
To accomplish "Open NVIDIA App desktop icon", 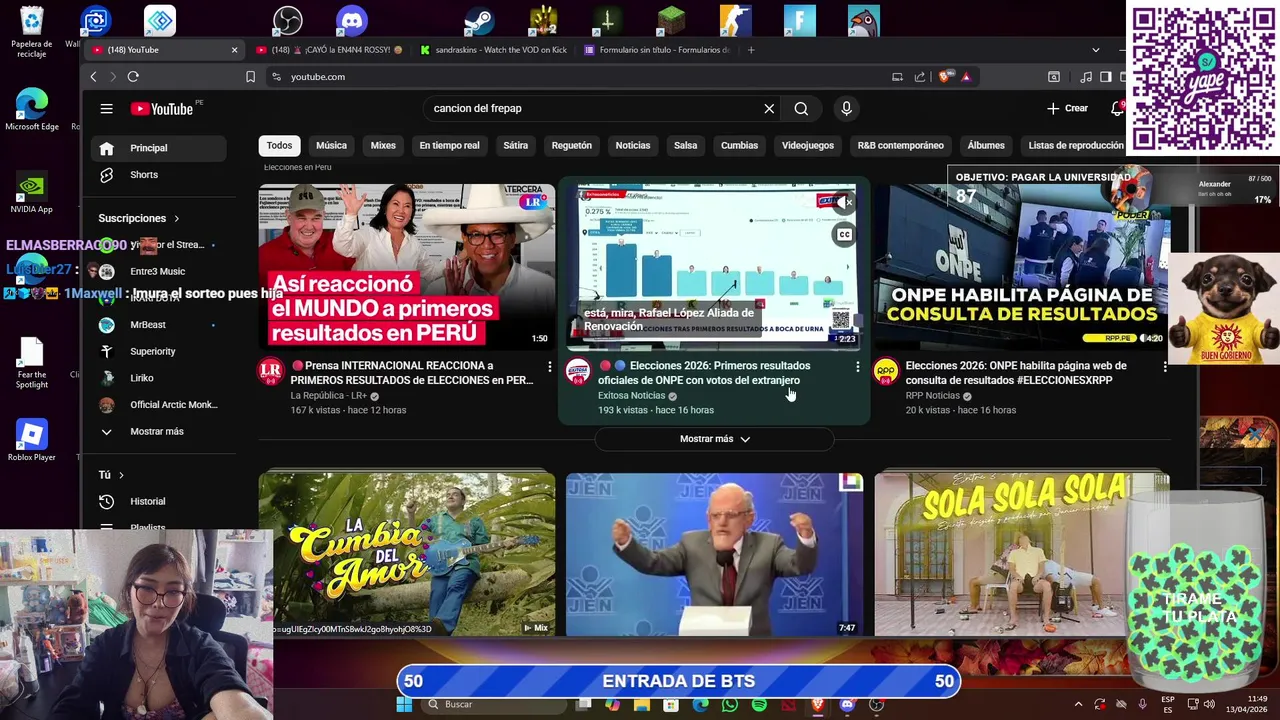I will click(x=31, y=191).
